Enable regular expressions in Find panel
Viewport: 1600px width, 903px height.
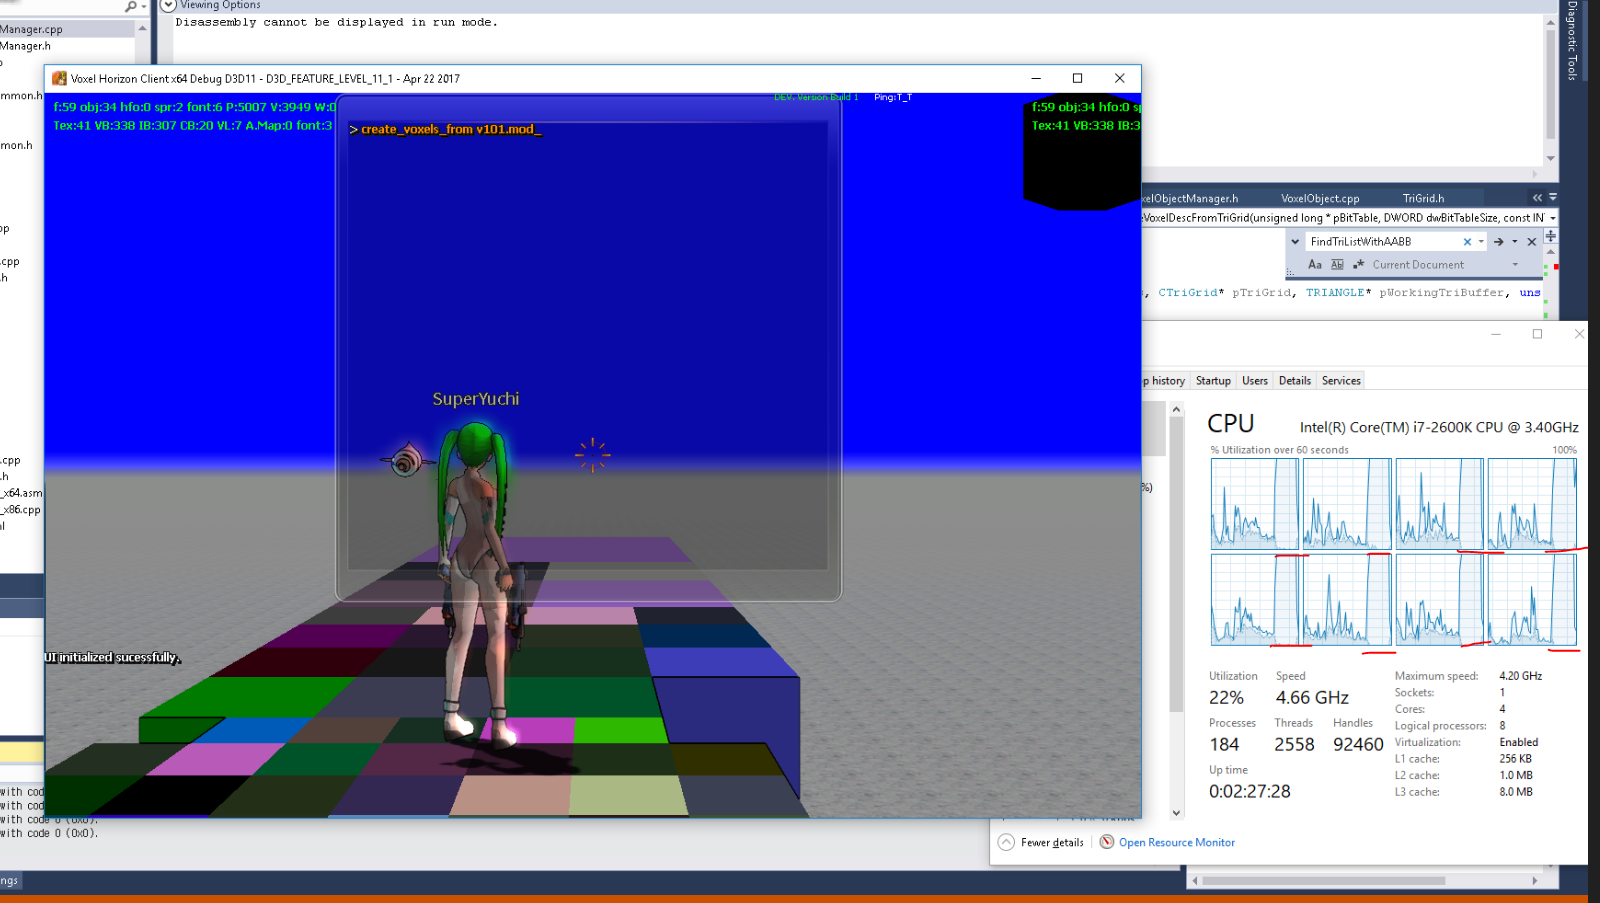(x=1359, y=265)
